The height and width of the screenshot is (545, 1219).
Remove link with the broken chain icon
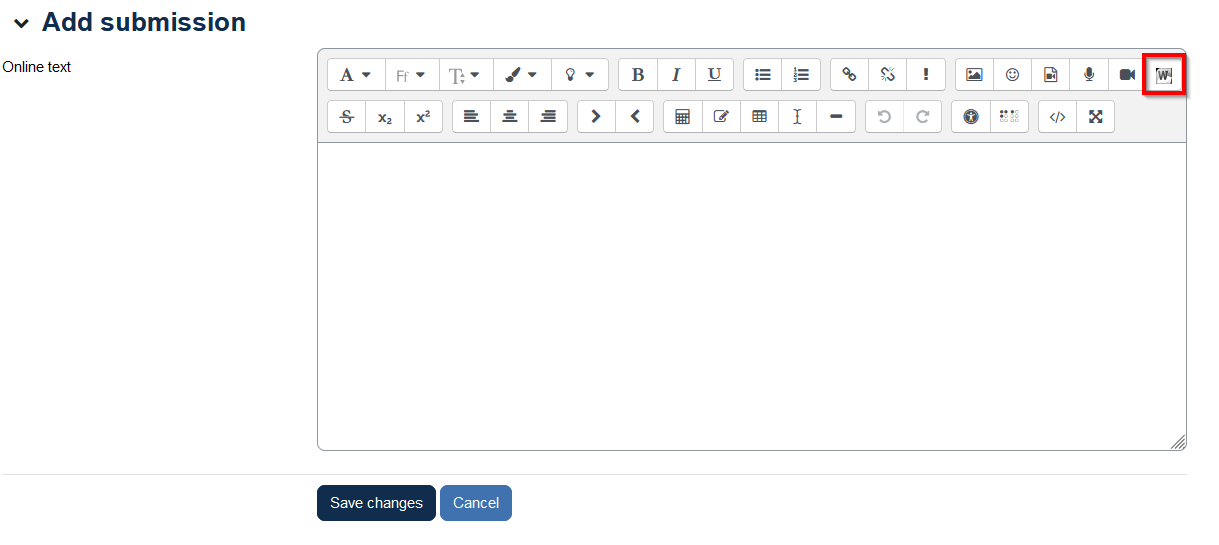888,75
